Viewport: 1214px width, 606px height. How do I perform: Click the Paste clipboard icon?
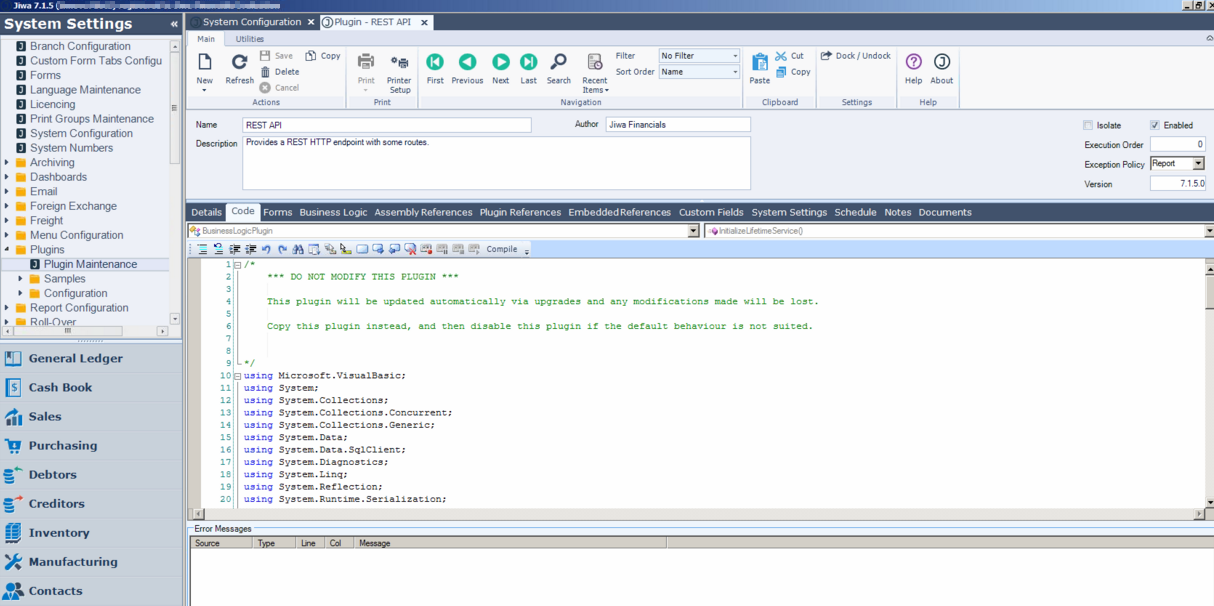[760, 64]
